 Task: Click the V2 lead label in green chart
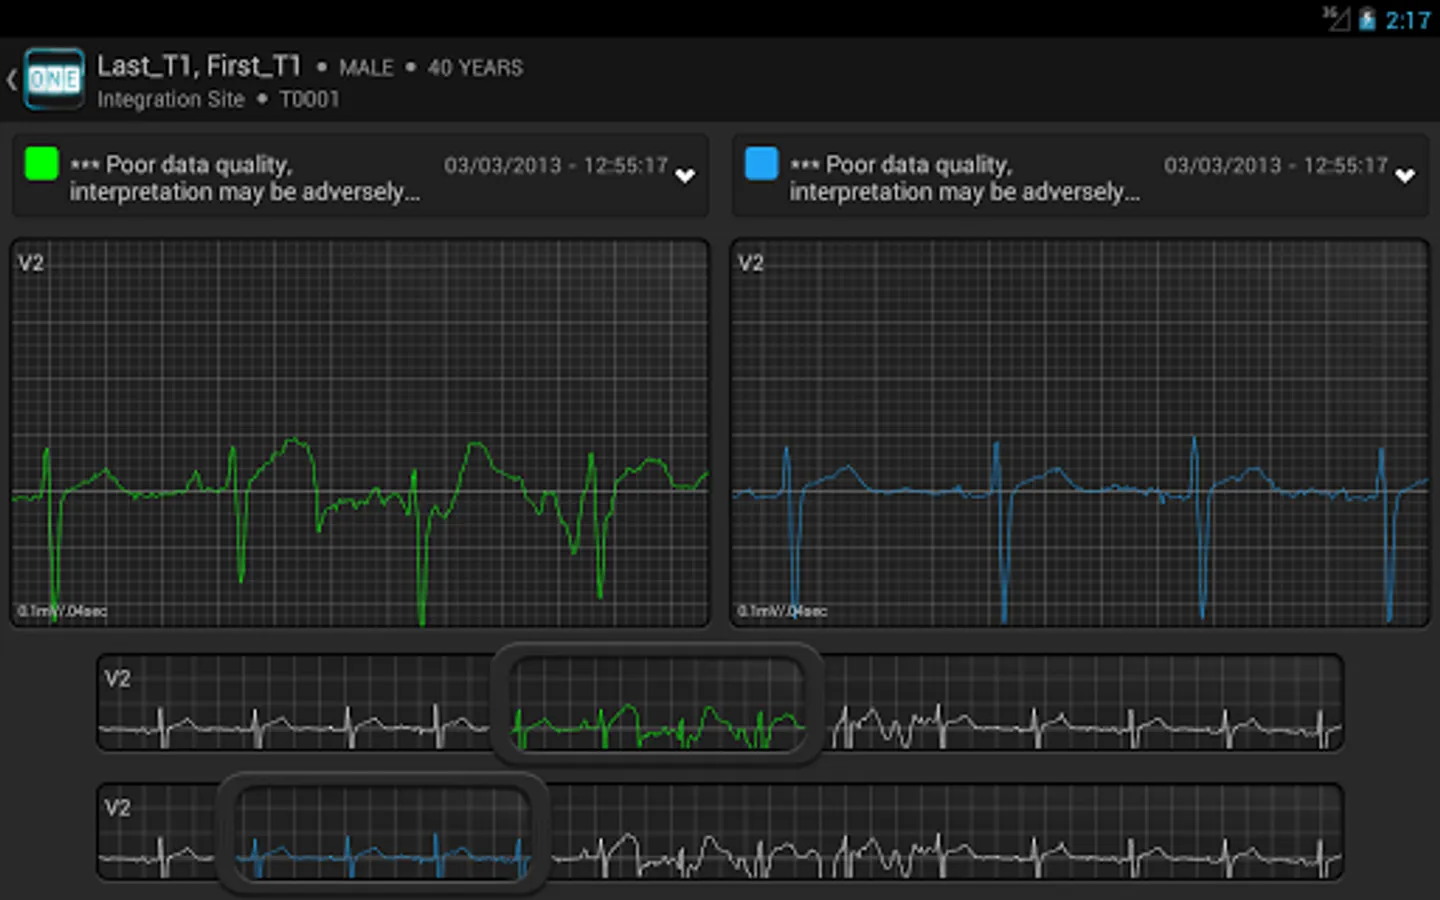coord(31,263)
